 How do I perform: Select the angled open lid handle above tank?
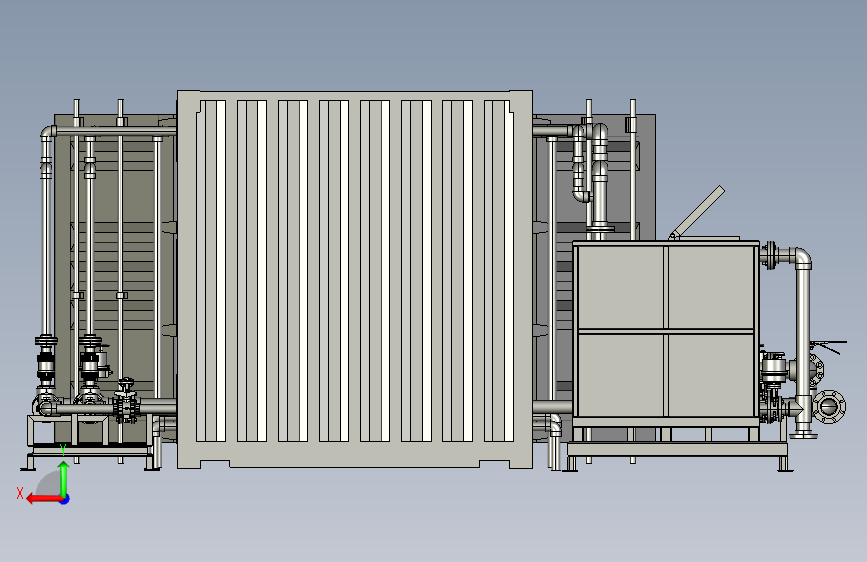coord(697,213)
